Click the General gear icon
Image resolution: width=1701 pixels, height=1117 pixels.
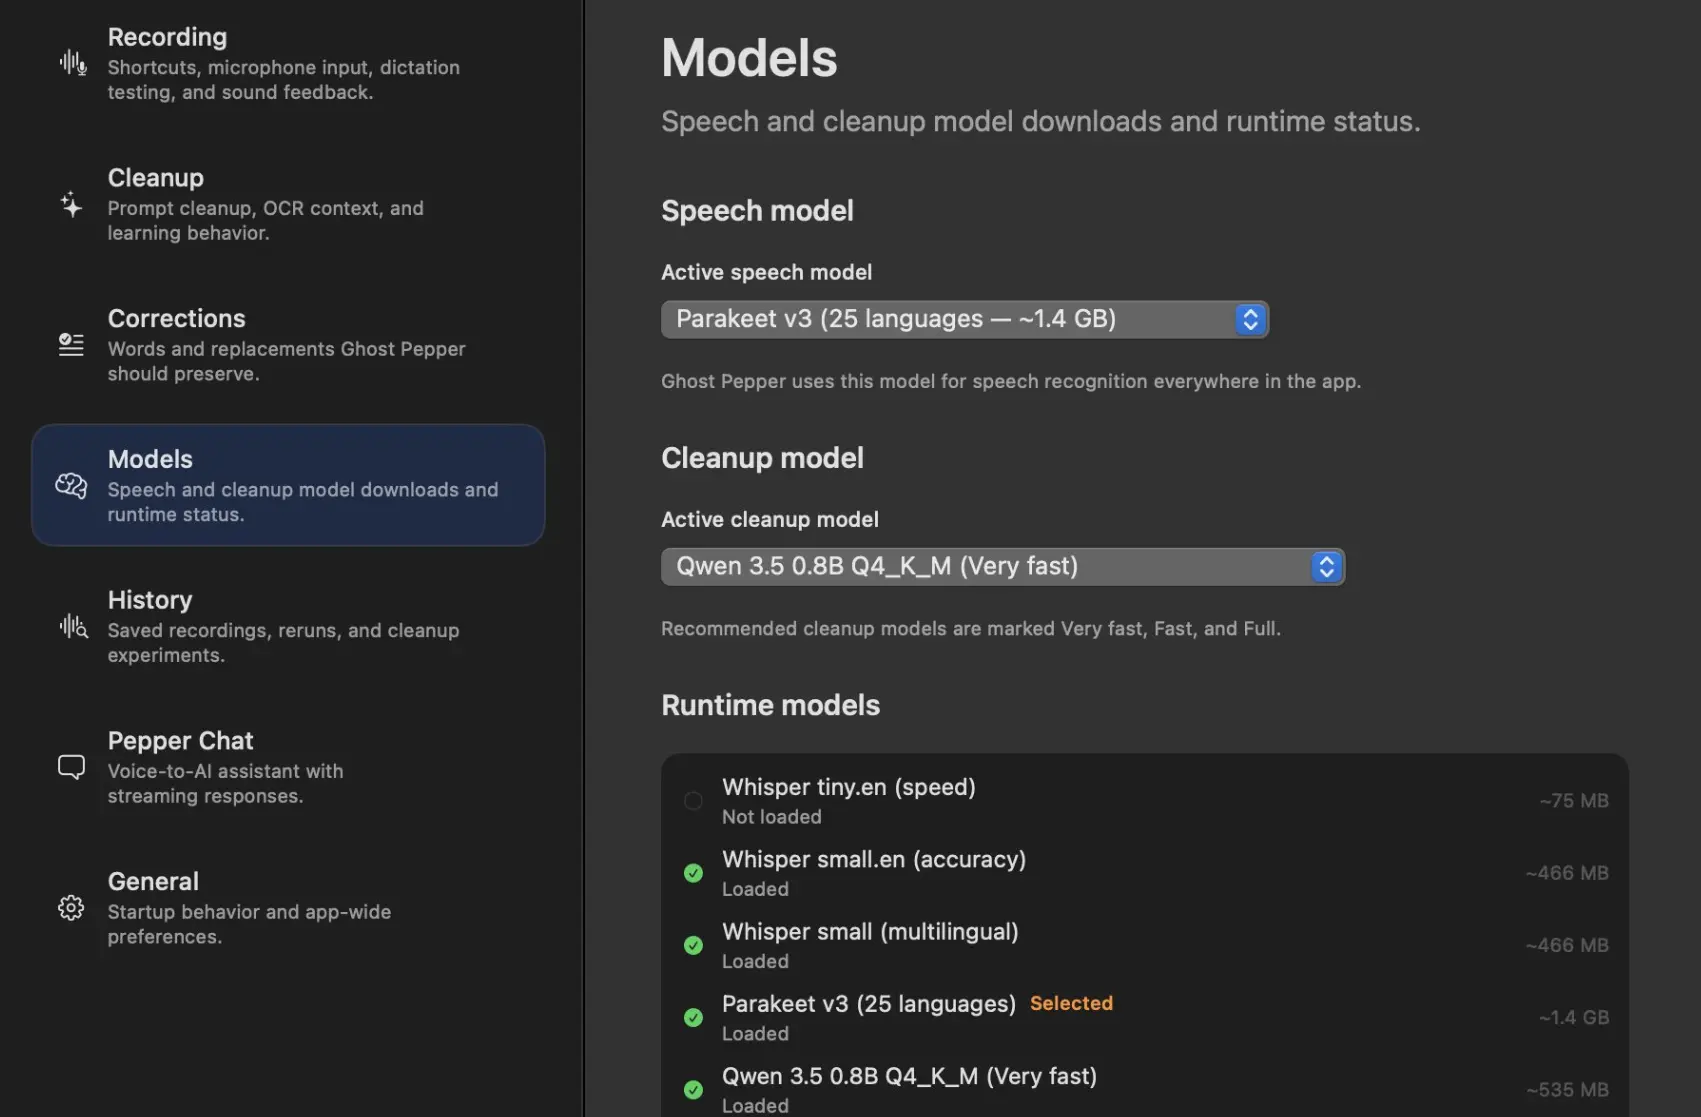pos(71,908)
